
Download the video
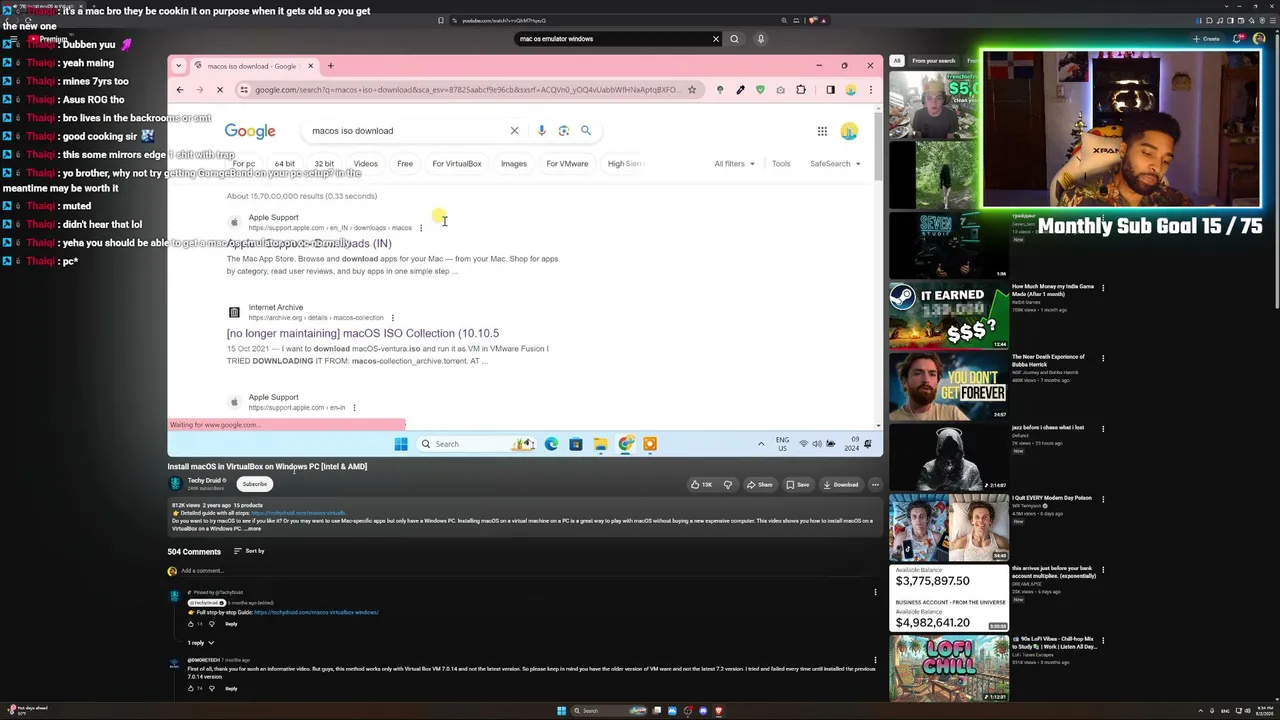click(841, 485)
